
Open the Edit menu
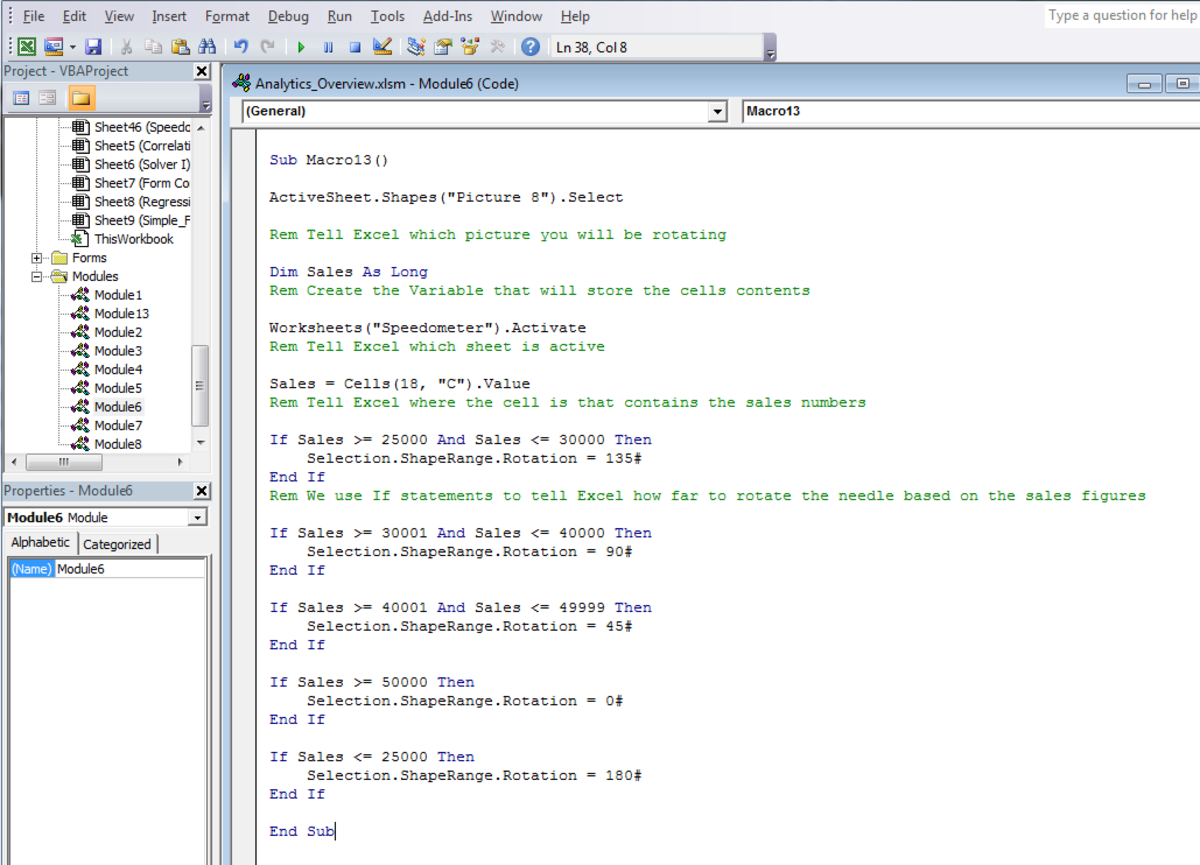point(74,16)
